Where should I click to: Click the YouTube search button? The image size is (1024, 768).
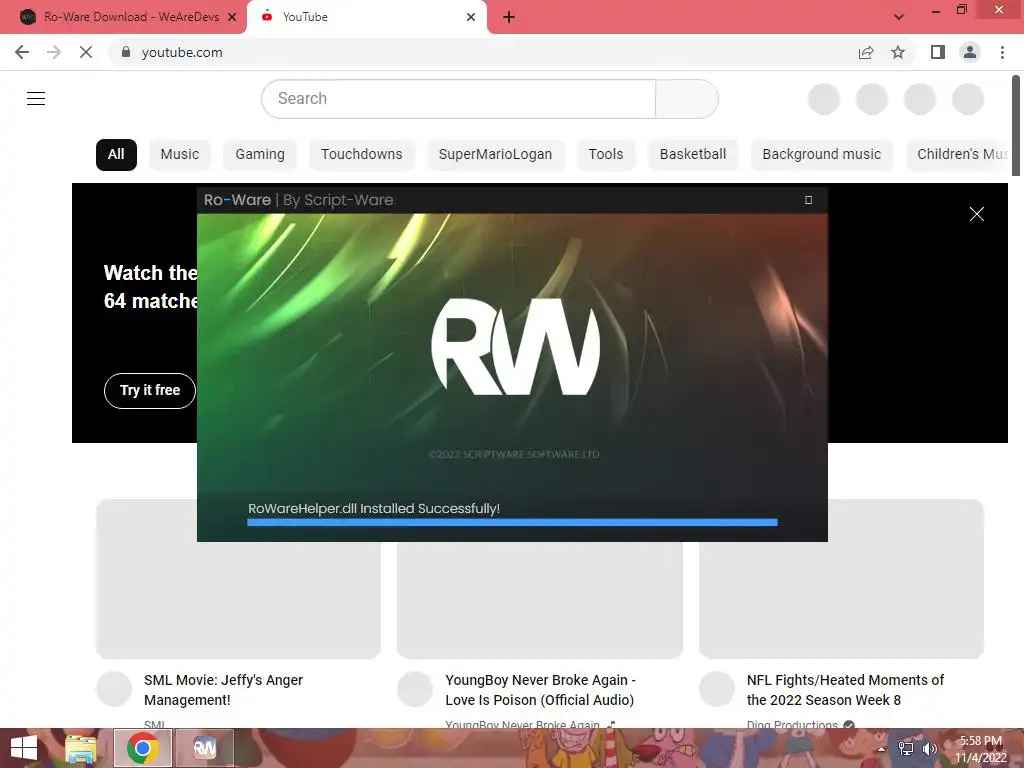(687, 99)
